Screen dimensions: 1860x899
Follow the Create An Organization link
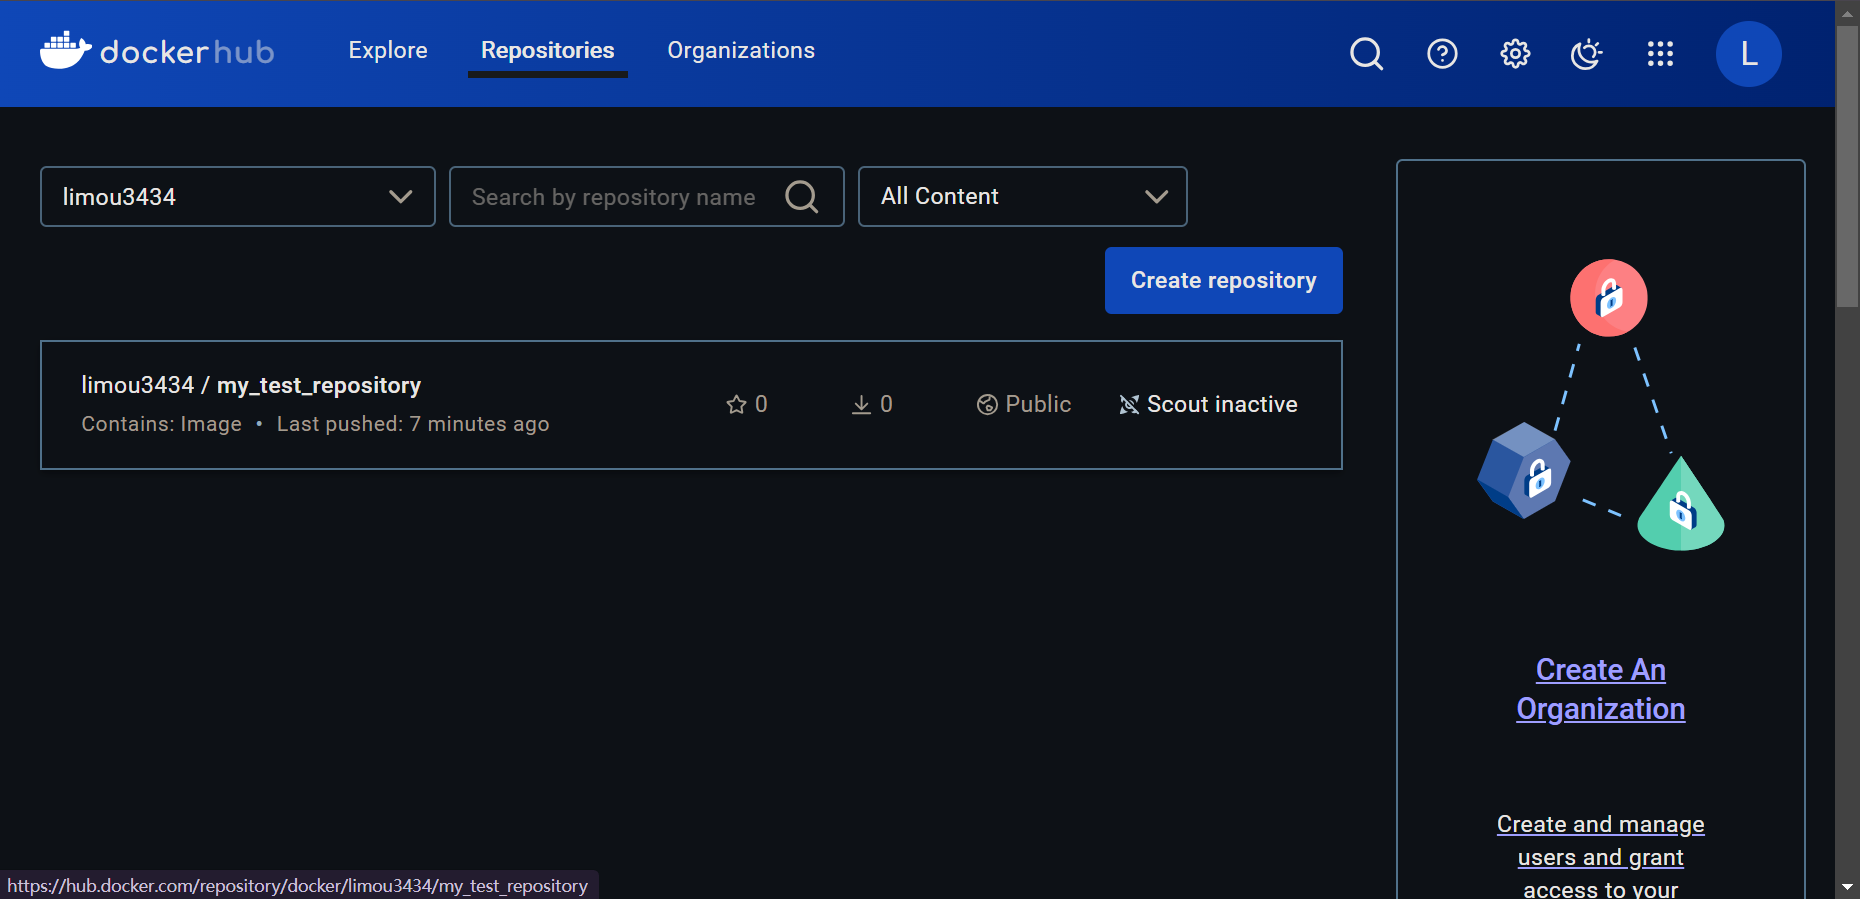click(x=1600, y=689)
